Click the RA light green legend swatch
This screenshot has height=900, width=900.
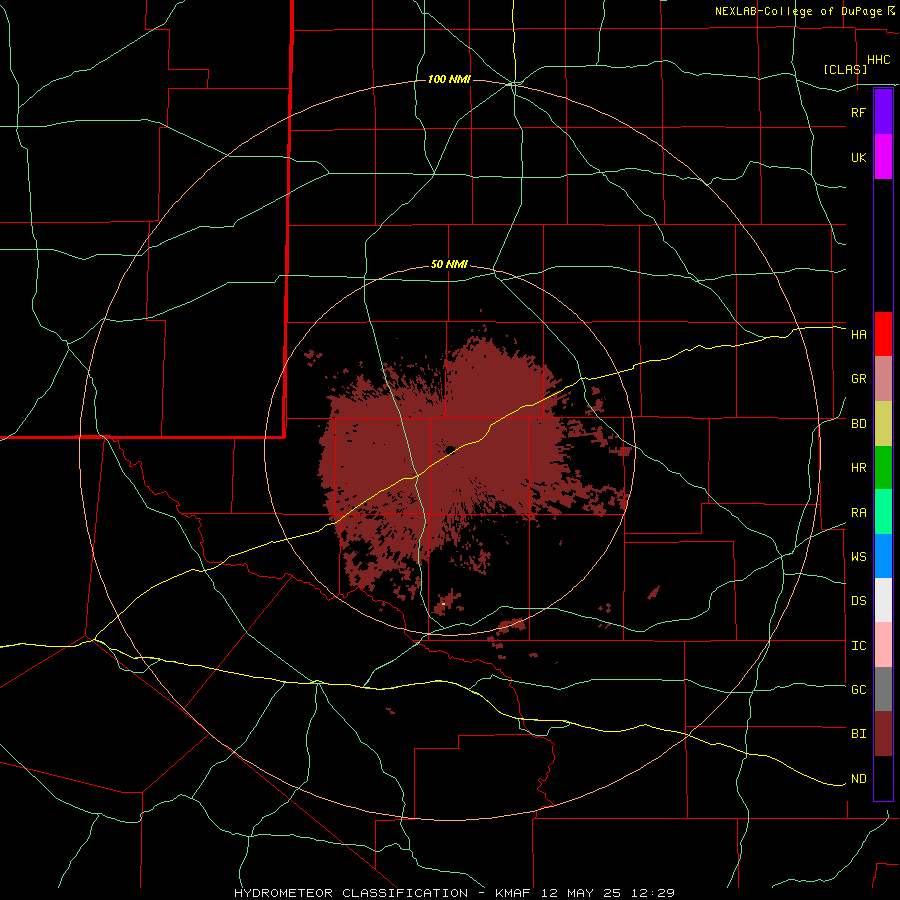(883, 512)
